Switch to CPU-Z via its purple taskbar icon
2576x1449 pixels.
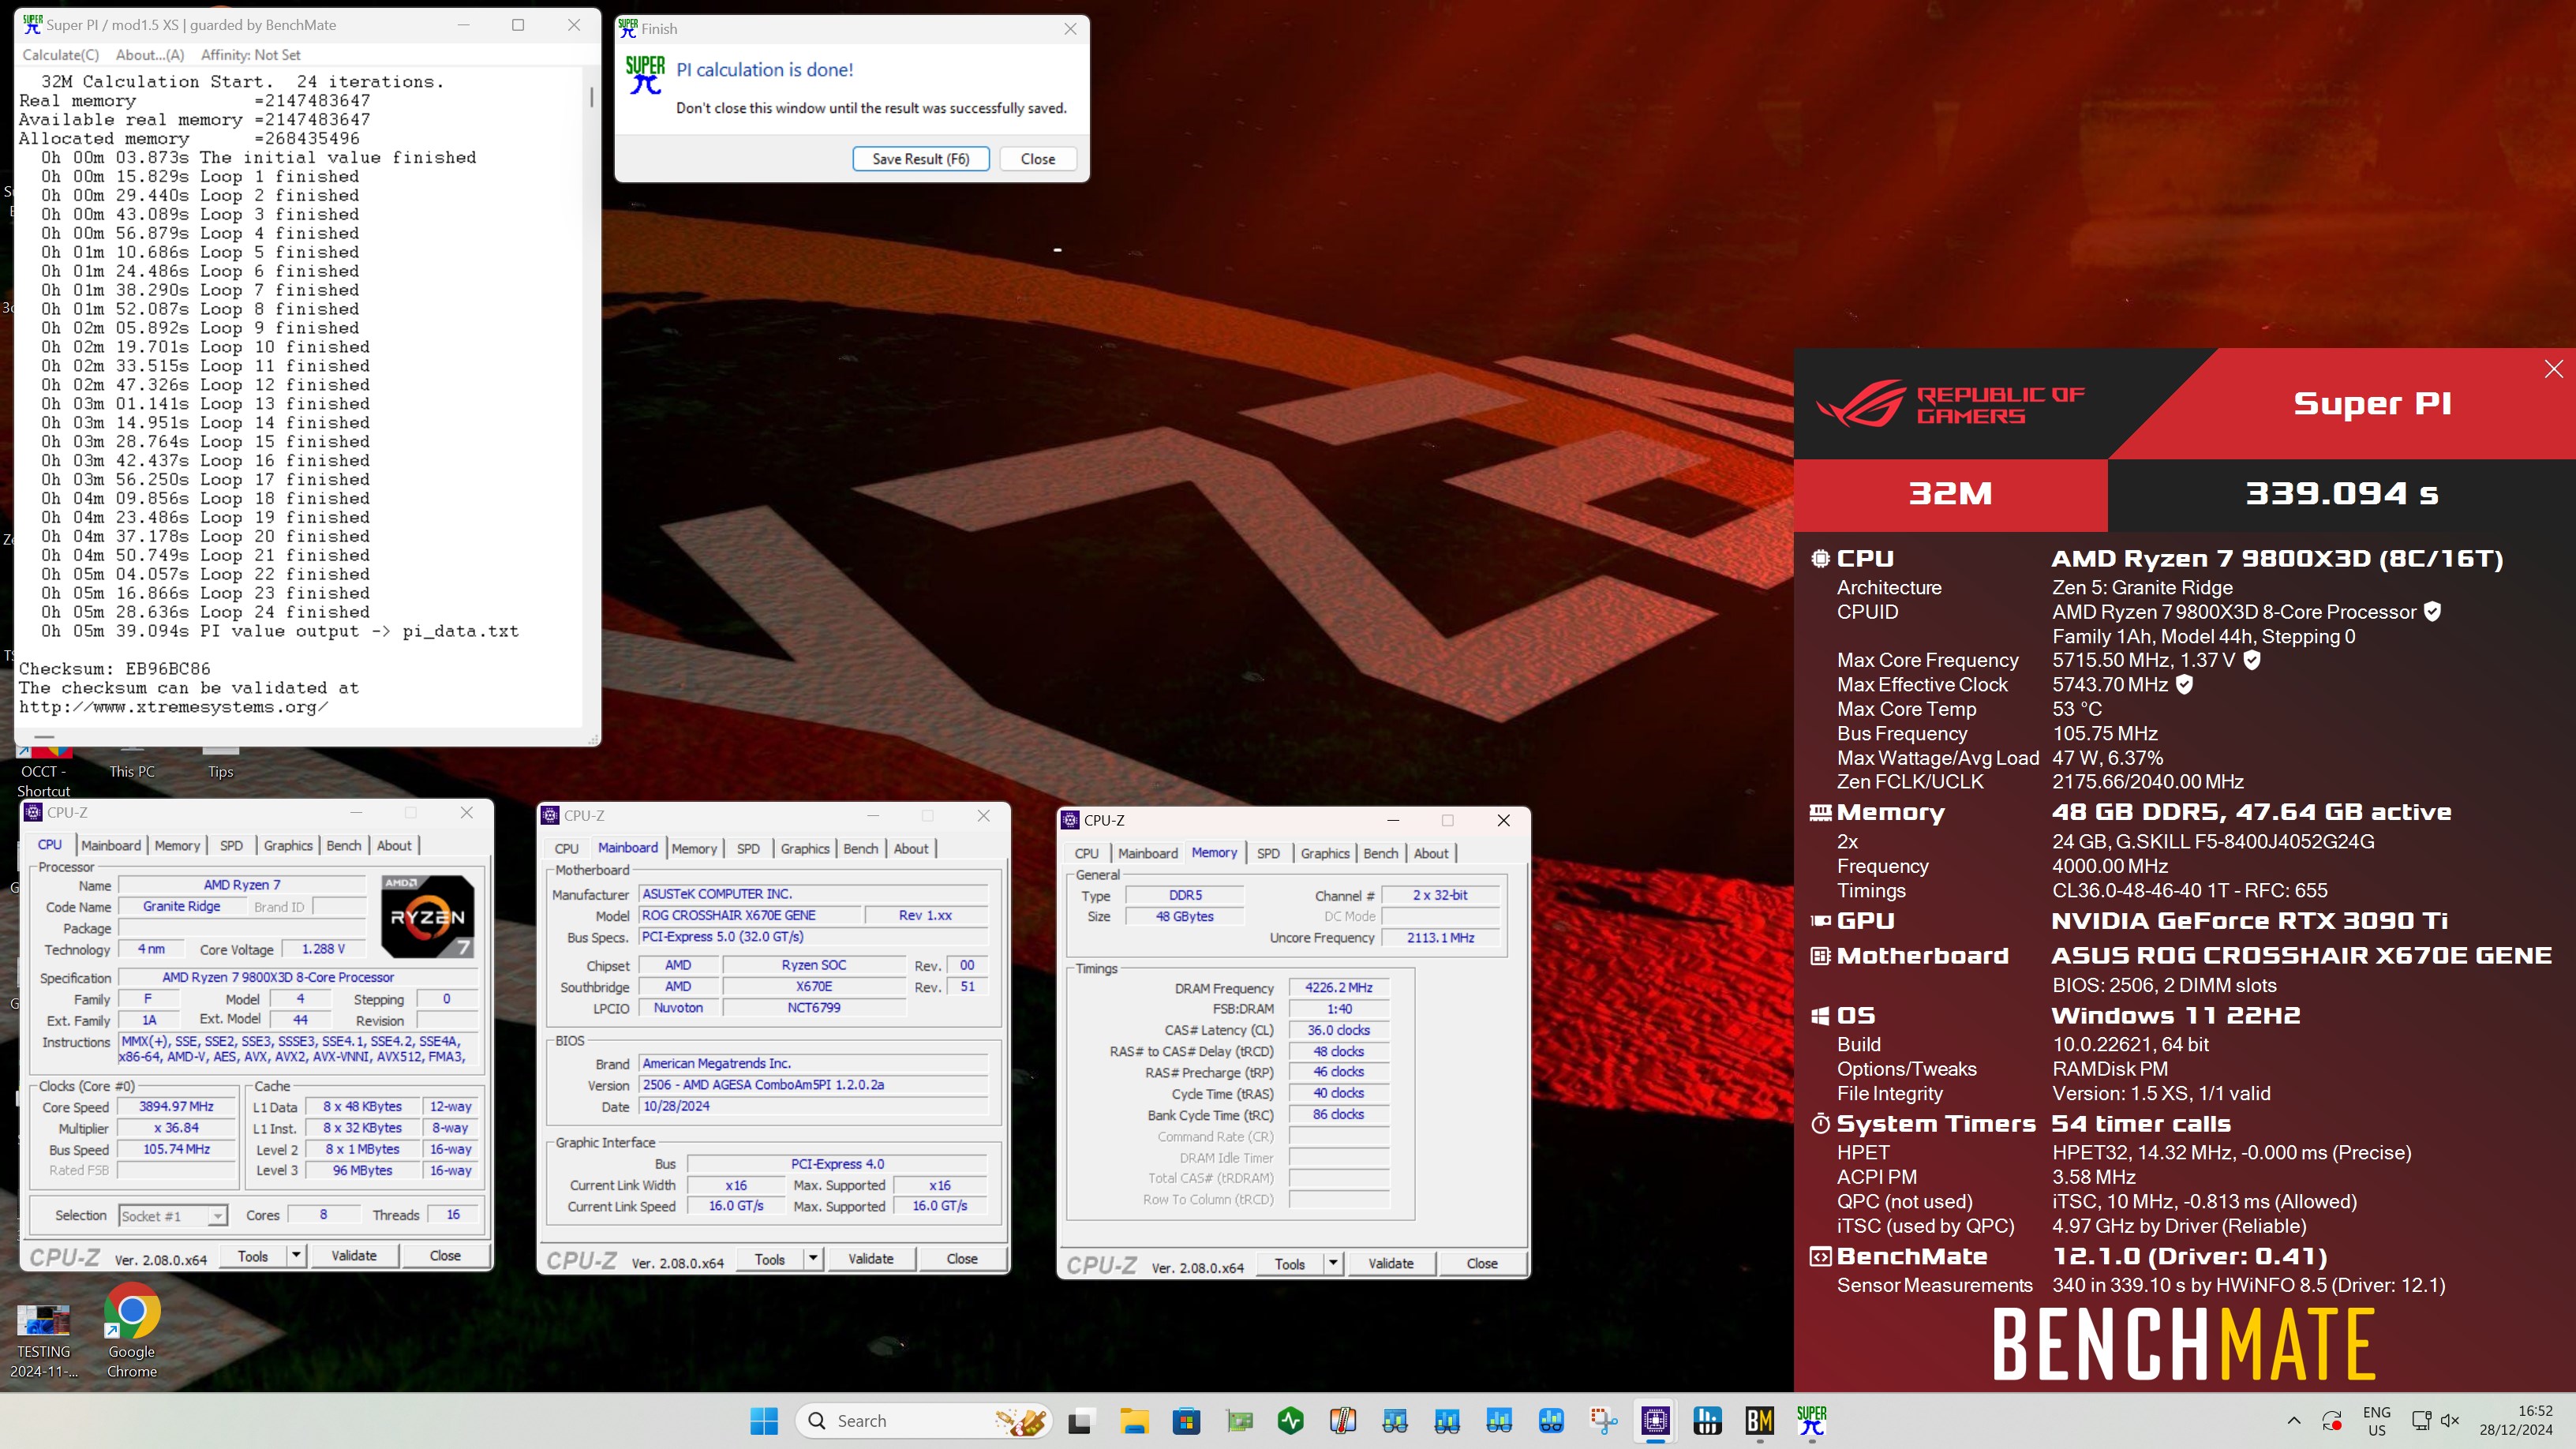tap(1655, 1420)
